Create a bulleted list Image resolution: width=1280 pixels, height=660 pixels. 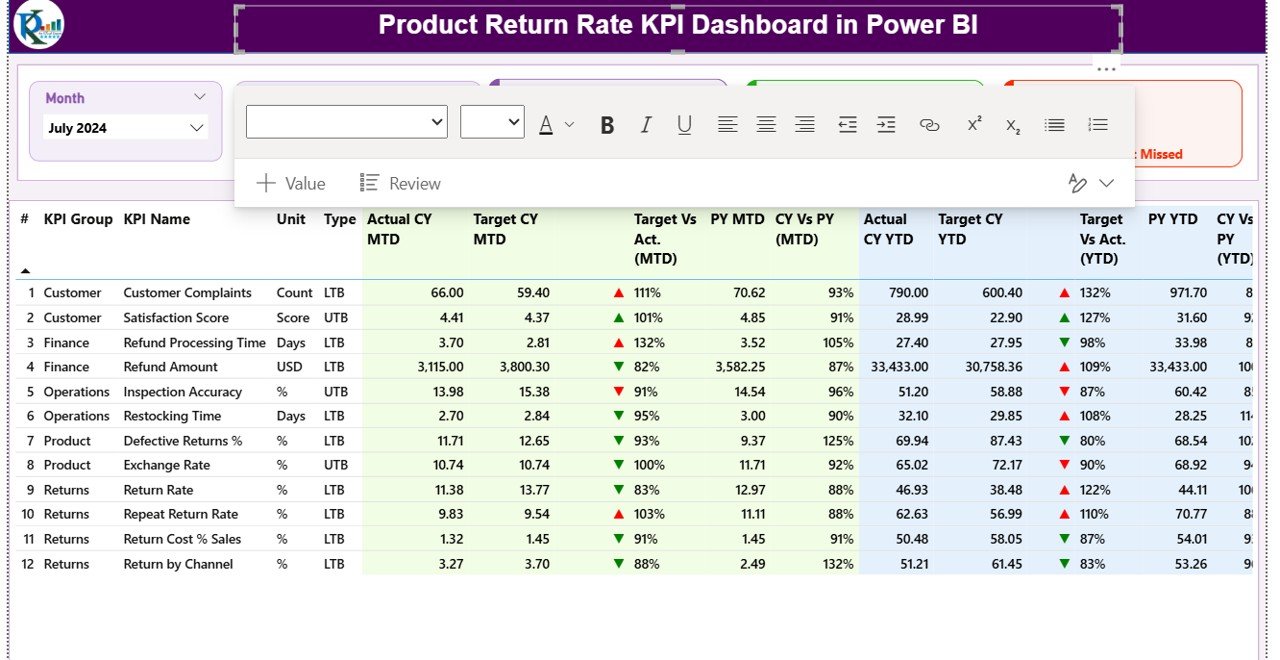coord(1054,124)
